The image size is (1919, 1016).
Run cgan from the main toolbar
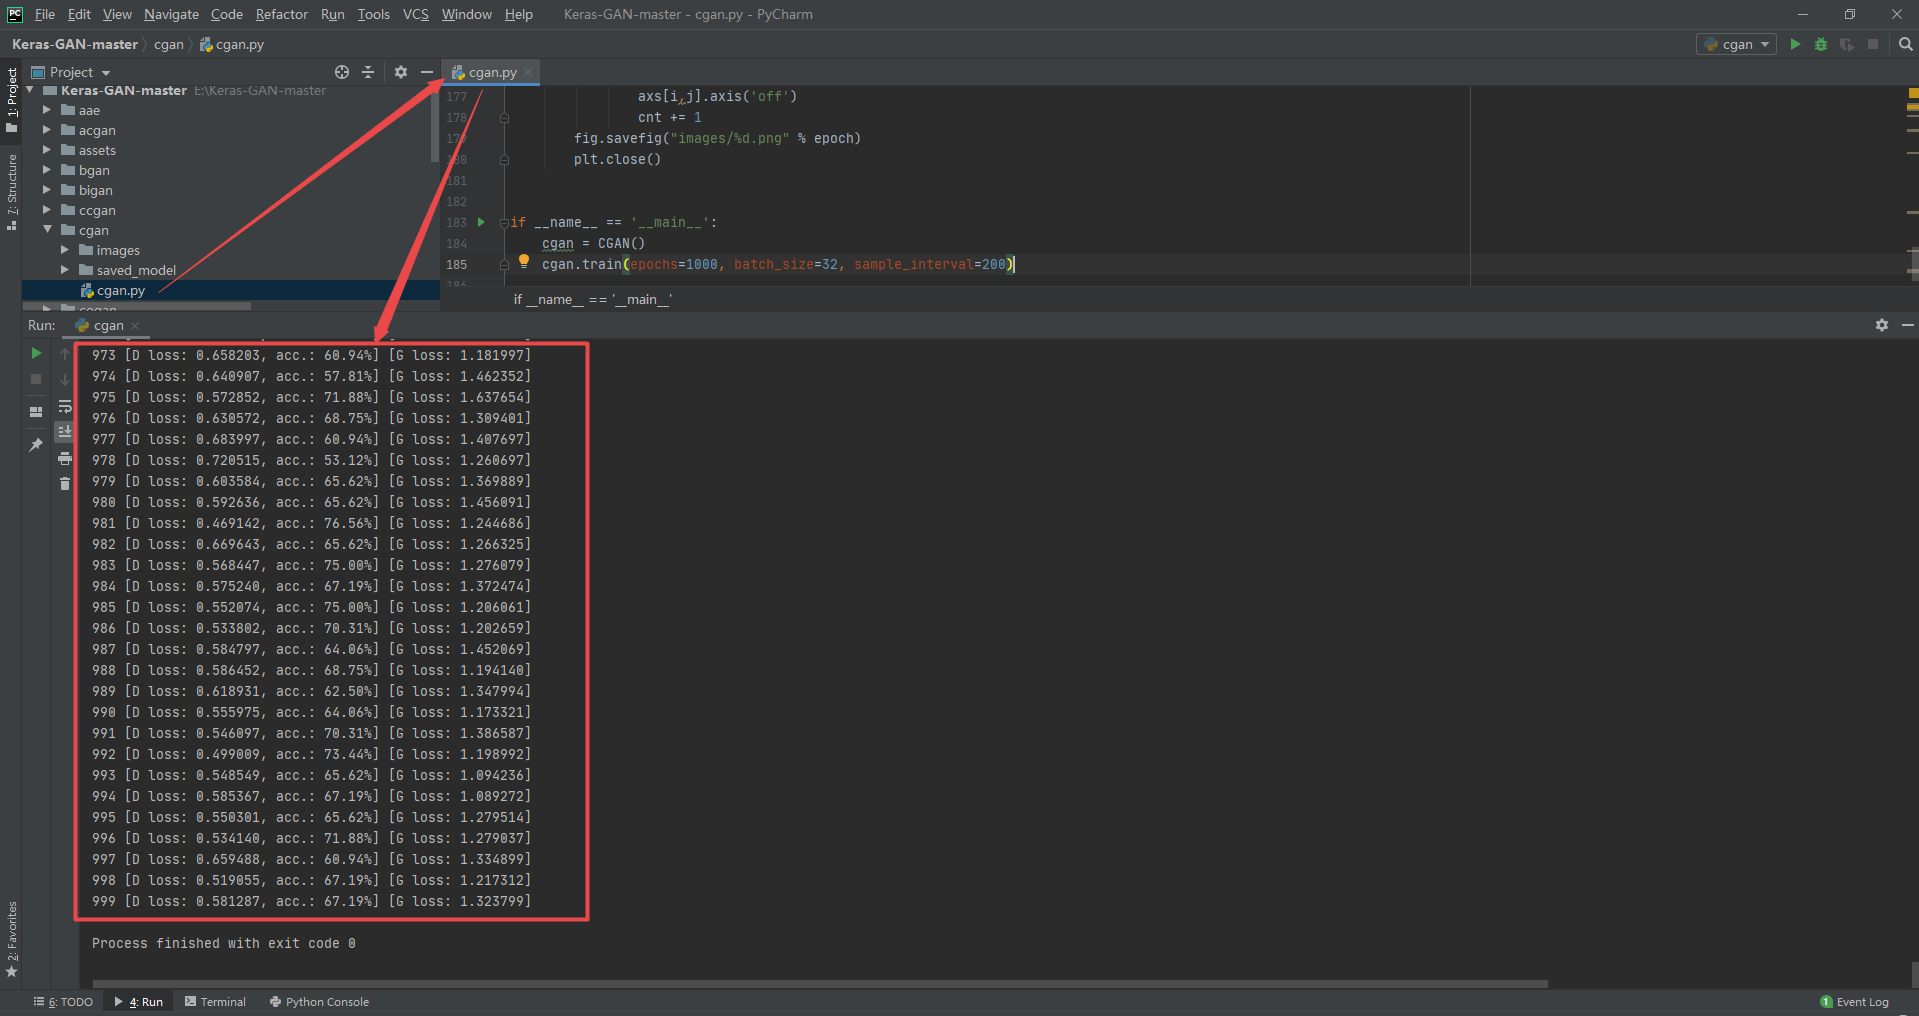(1795, 44)
